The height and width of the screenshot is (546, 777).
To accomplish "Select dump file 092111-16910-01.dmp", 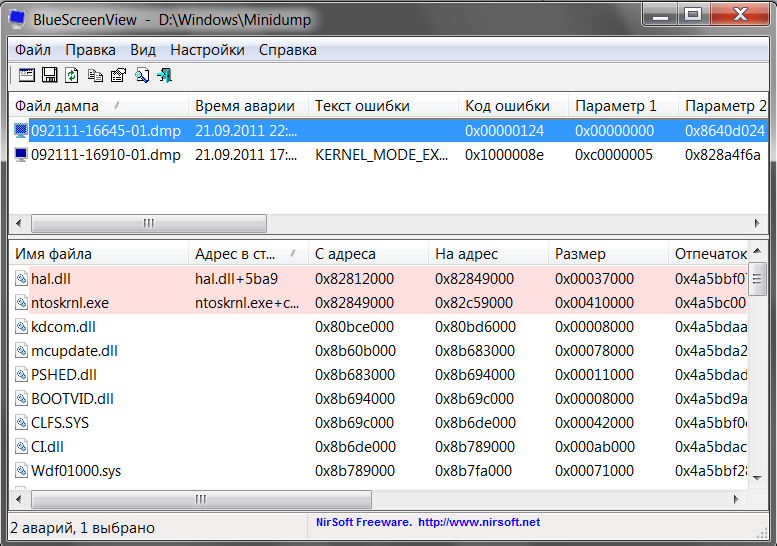I will tap(106, 155).
